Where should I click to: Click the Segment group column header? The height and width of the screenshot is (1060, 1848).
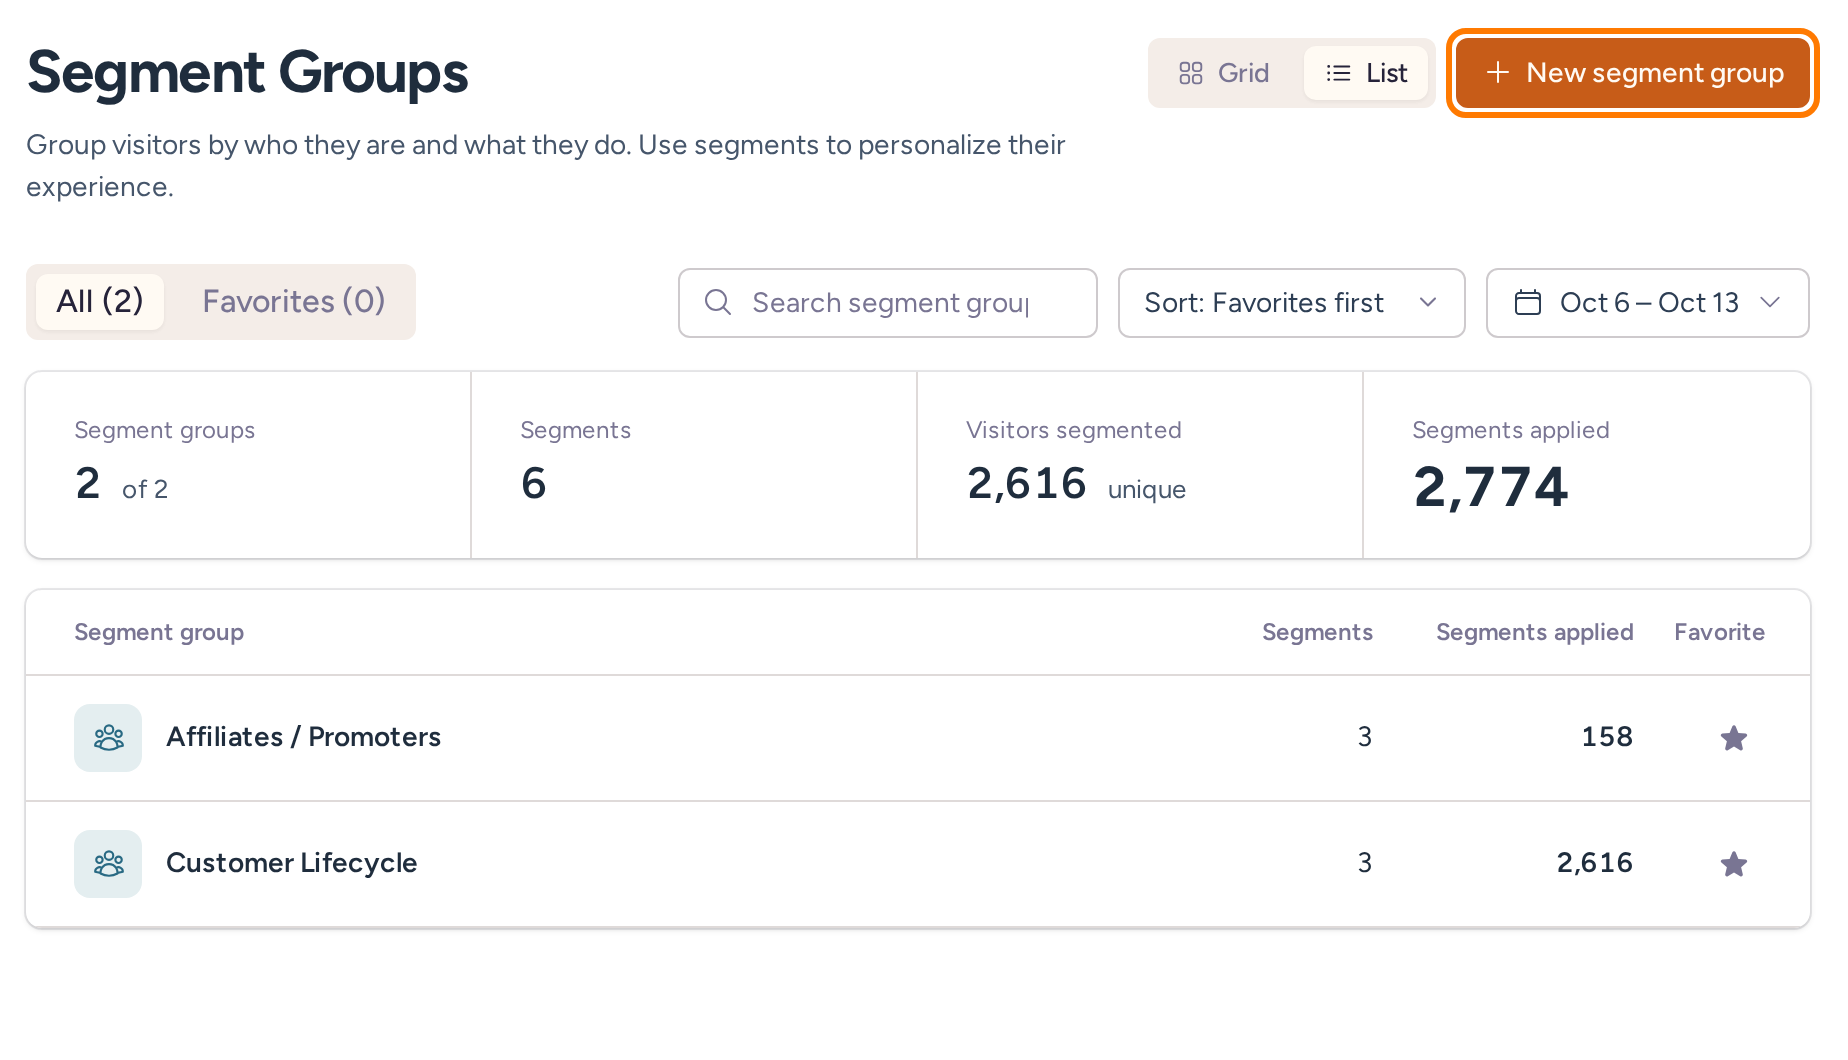point(159,632)
